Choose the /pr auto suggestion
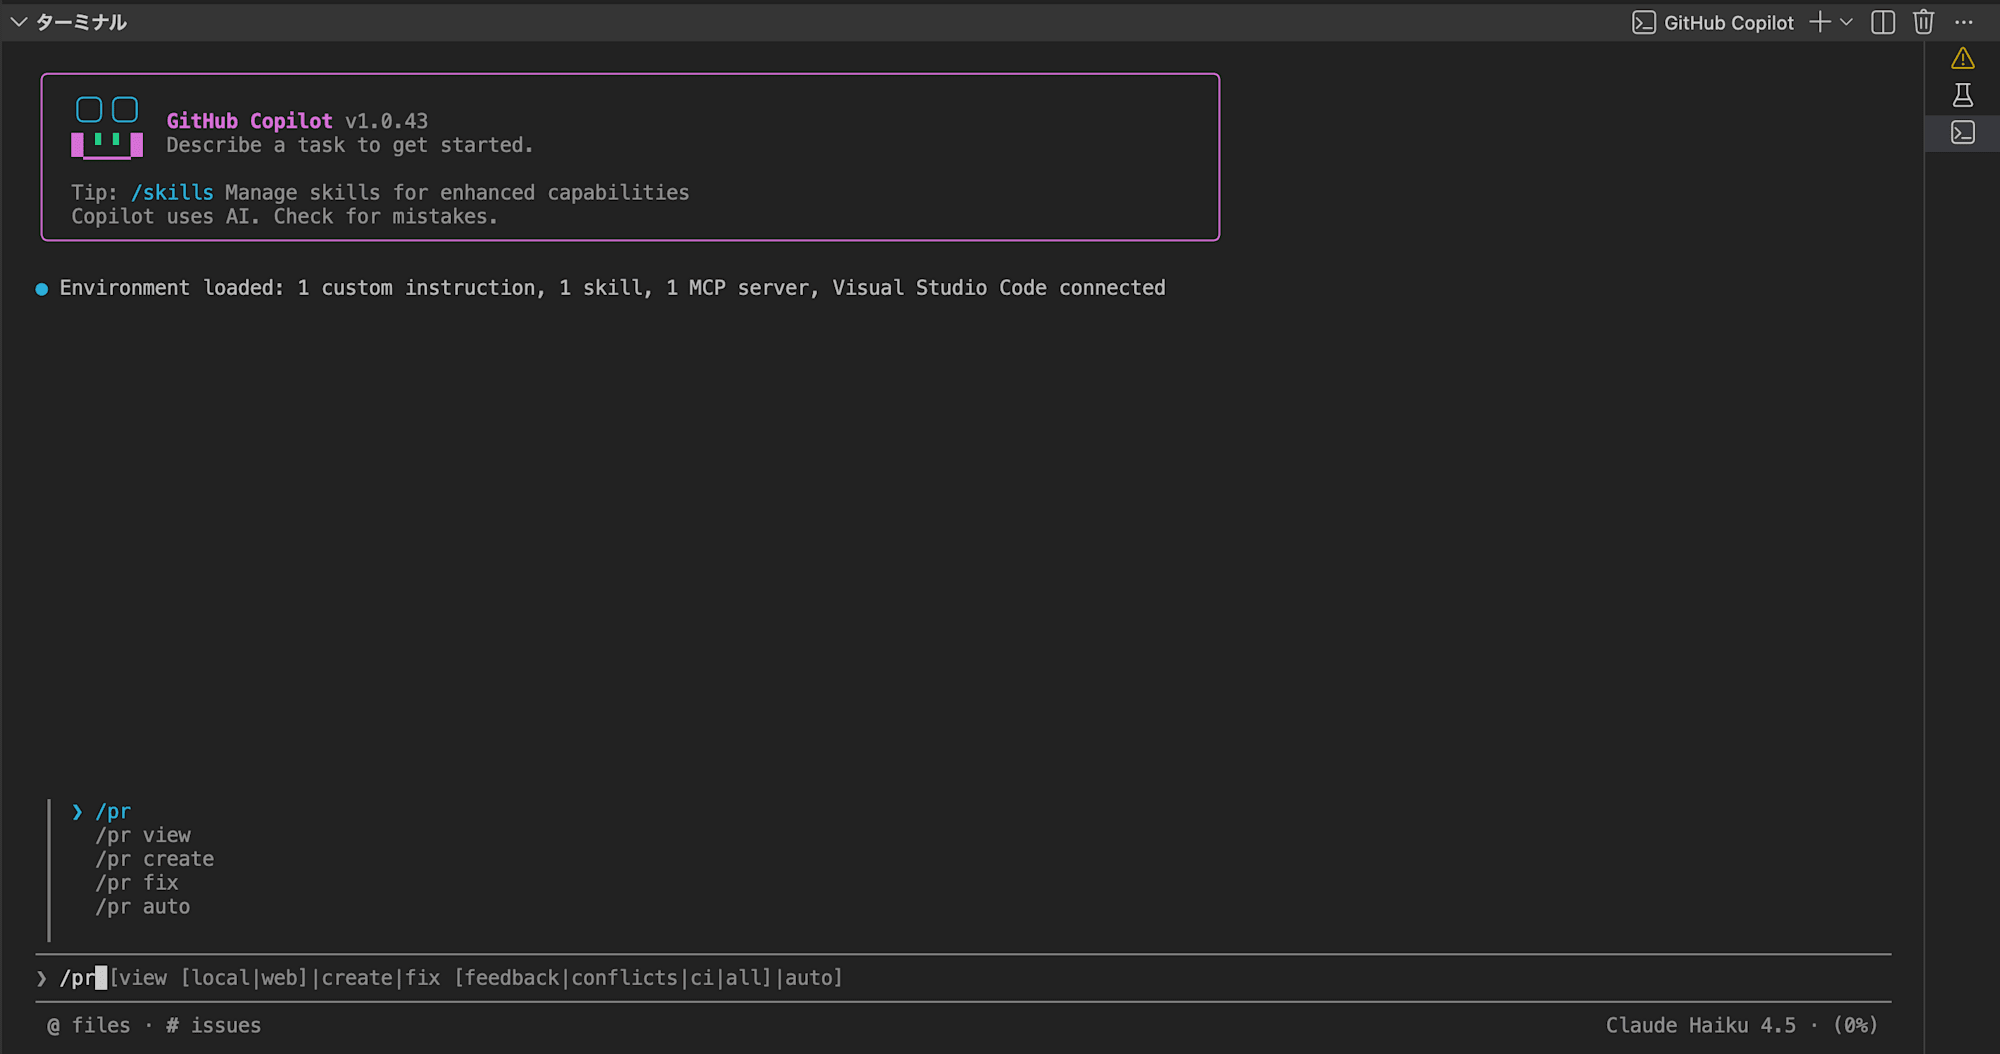The height and width of the screenshot is (1054, 2000). pos(143,907)
